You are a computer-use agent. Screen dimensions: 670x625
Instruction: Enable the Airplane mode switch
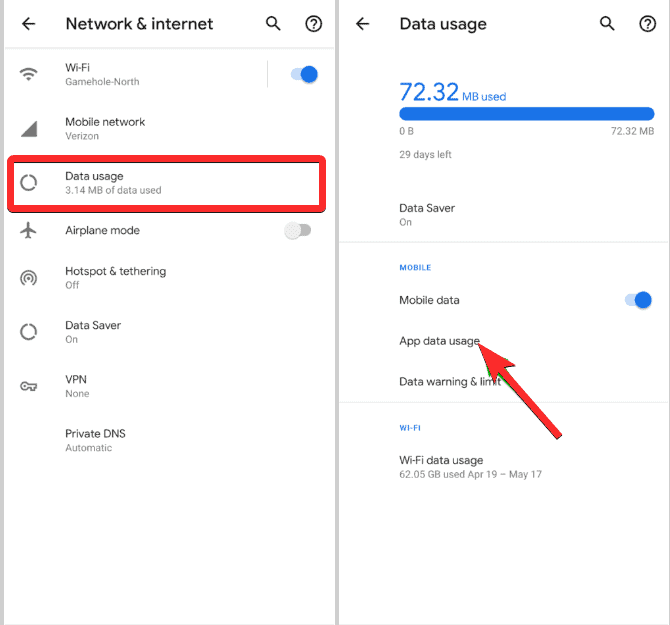tap(298, 231)
